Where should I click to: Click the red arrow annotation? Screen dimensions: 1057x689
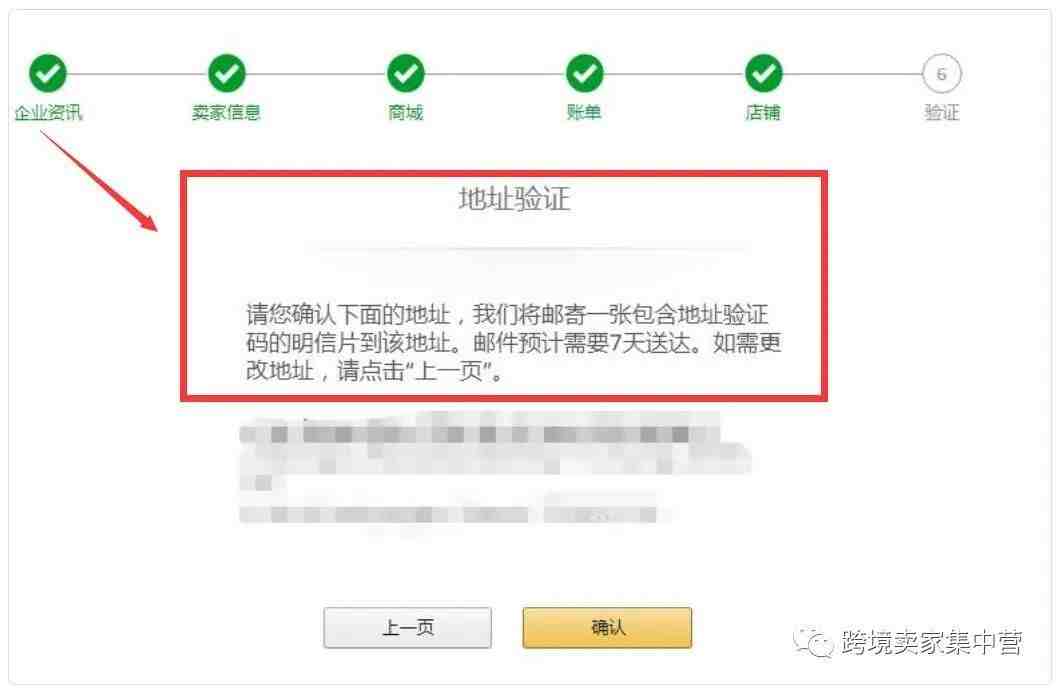[98, 181]
